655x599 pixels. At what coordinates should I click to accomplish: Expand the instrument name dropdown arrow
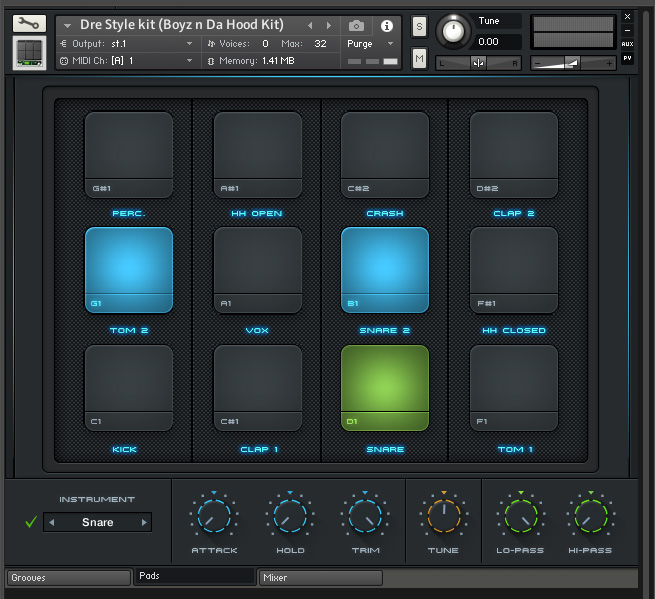coord(67,26)
